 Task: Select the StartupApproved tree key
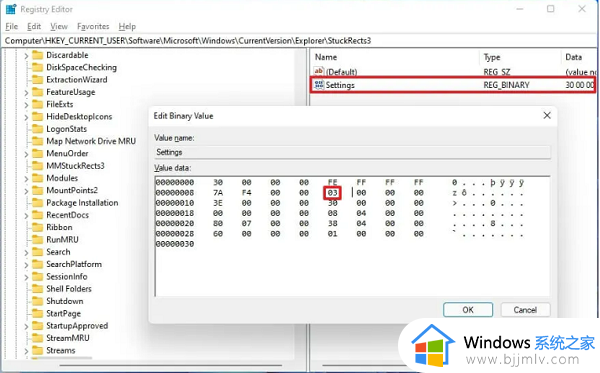[77, 326]
